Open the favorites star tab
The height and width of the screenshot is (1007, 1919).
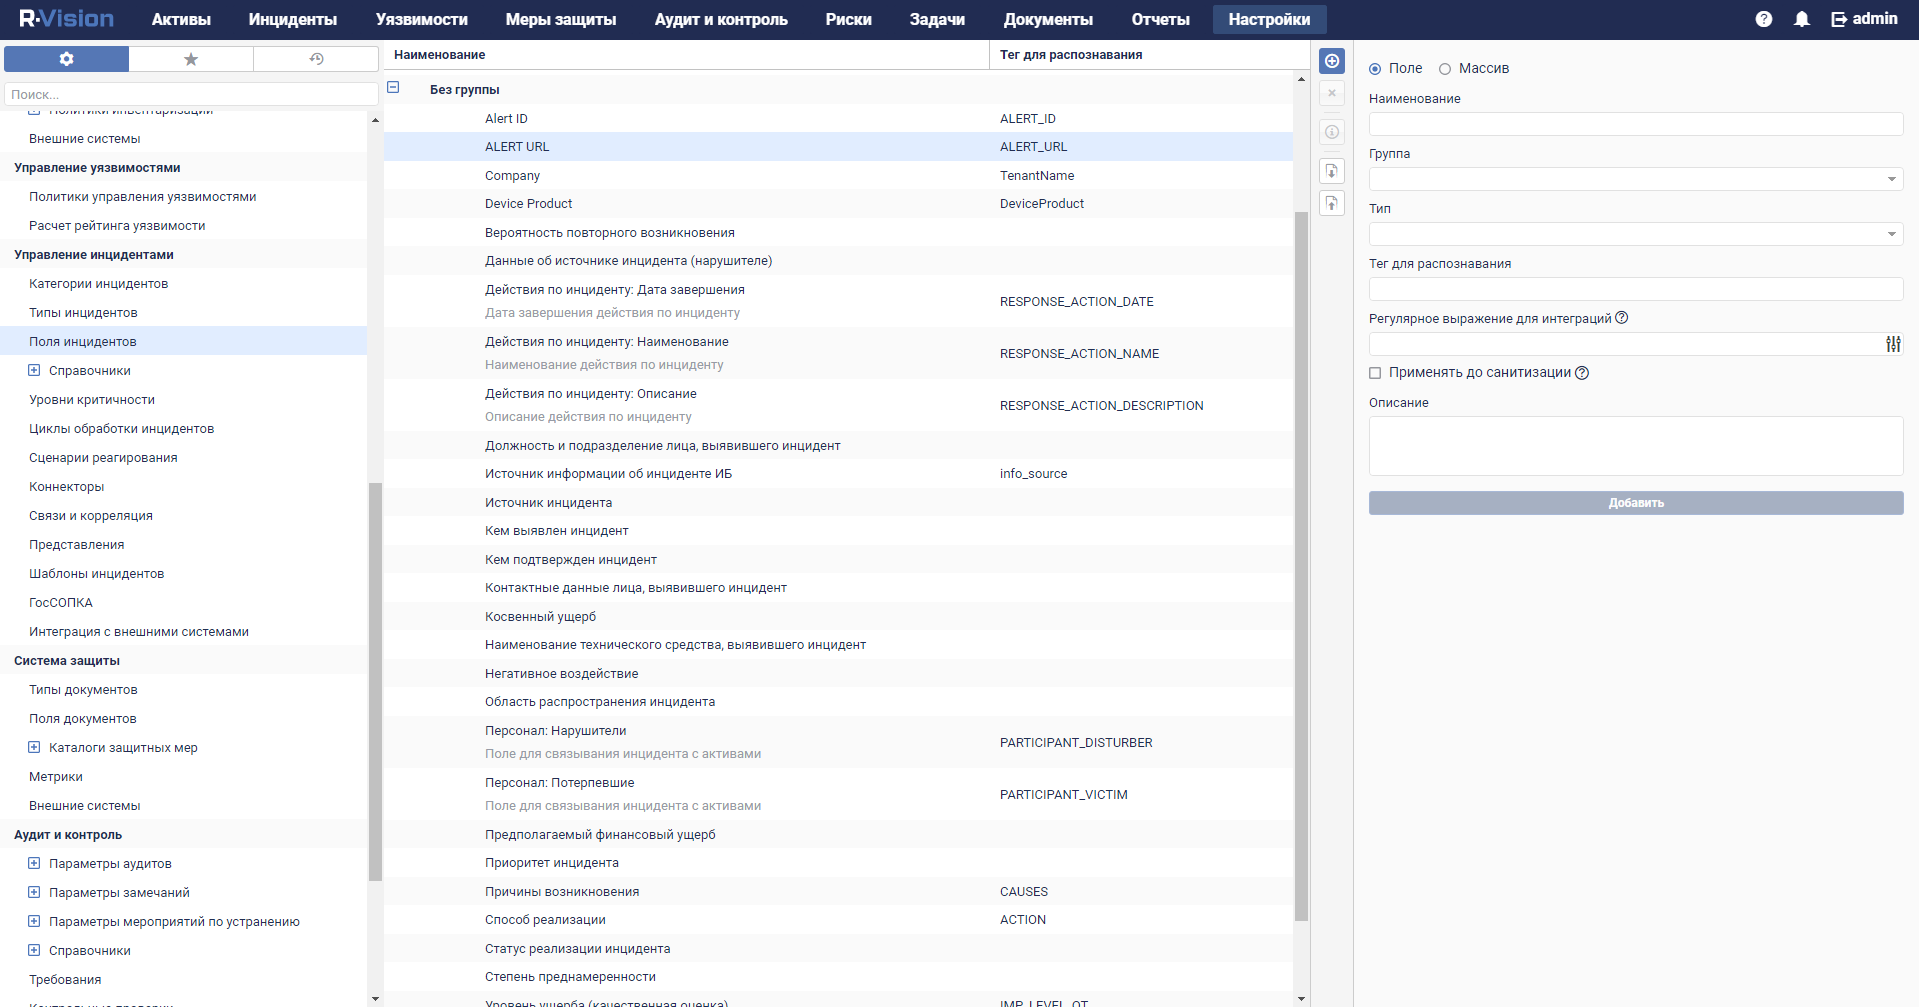click(191, 59)
